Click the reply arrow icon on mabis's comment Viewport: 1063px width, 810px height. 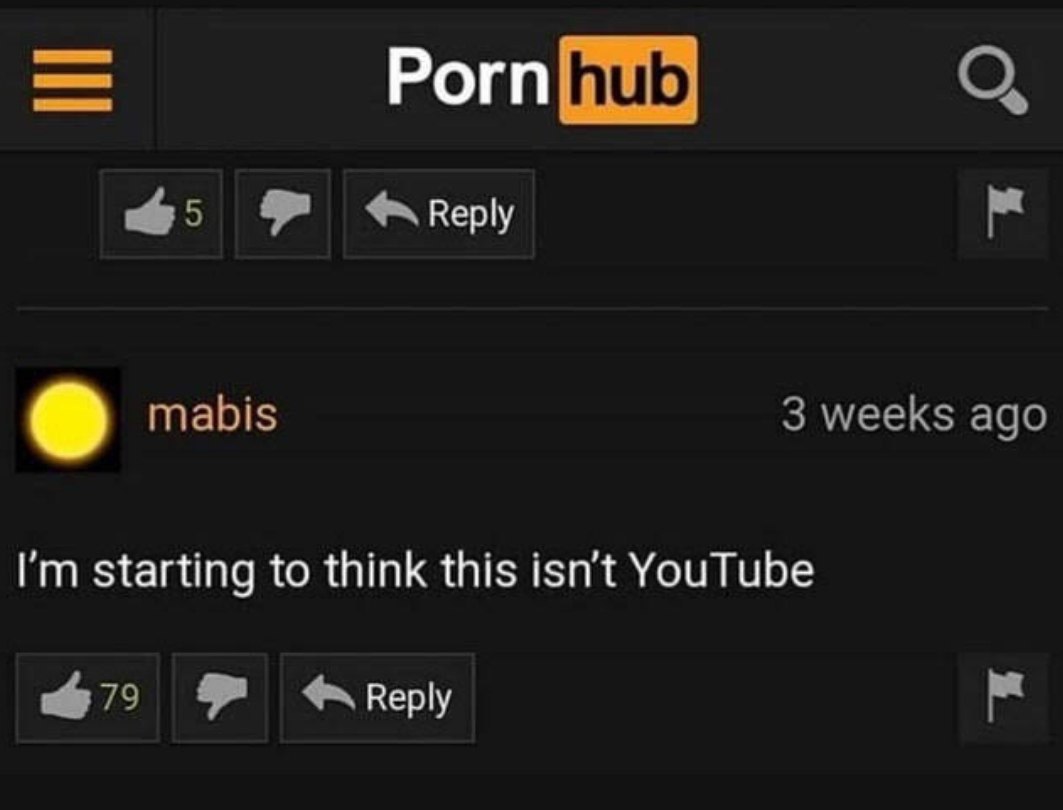tap(328, 693)
